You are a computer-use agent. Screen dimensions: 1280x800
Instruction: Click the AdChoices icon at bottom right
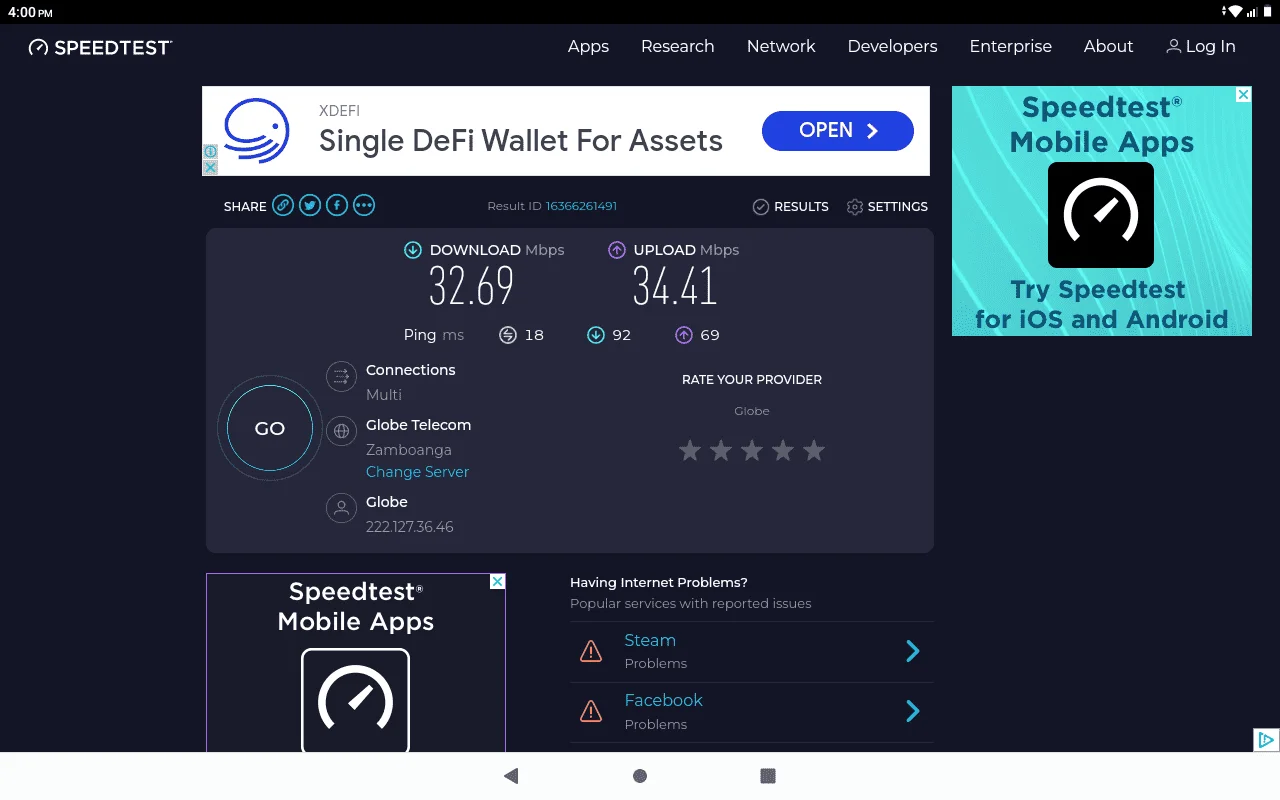1266,740
